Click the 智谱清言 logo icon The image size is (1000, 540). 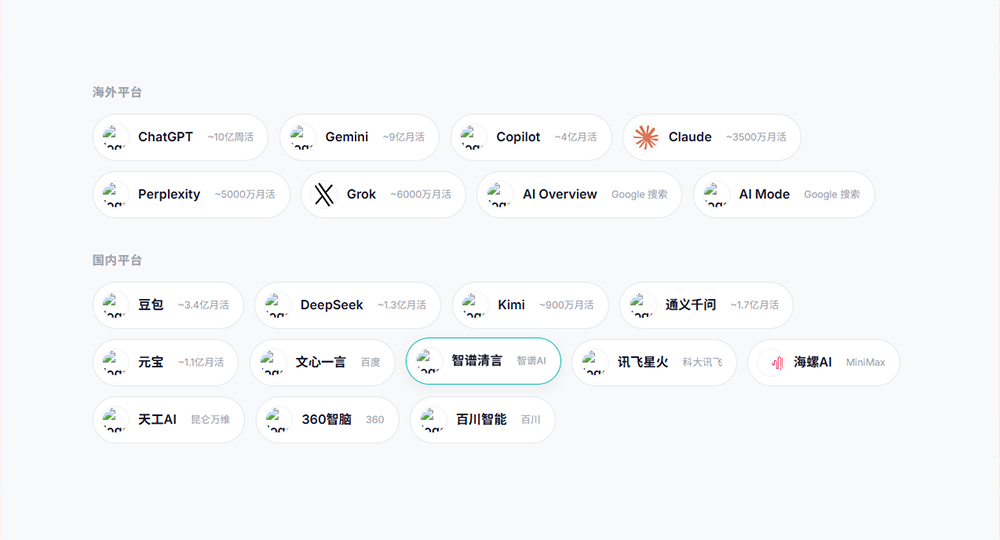(429, 361)
